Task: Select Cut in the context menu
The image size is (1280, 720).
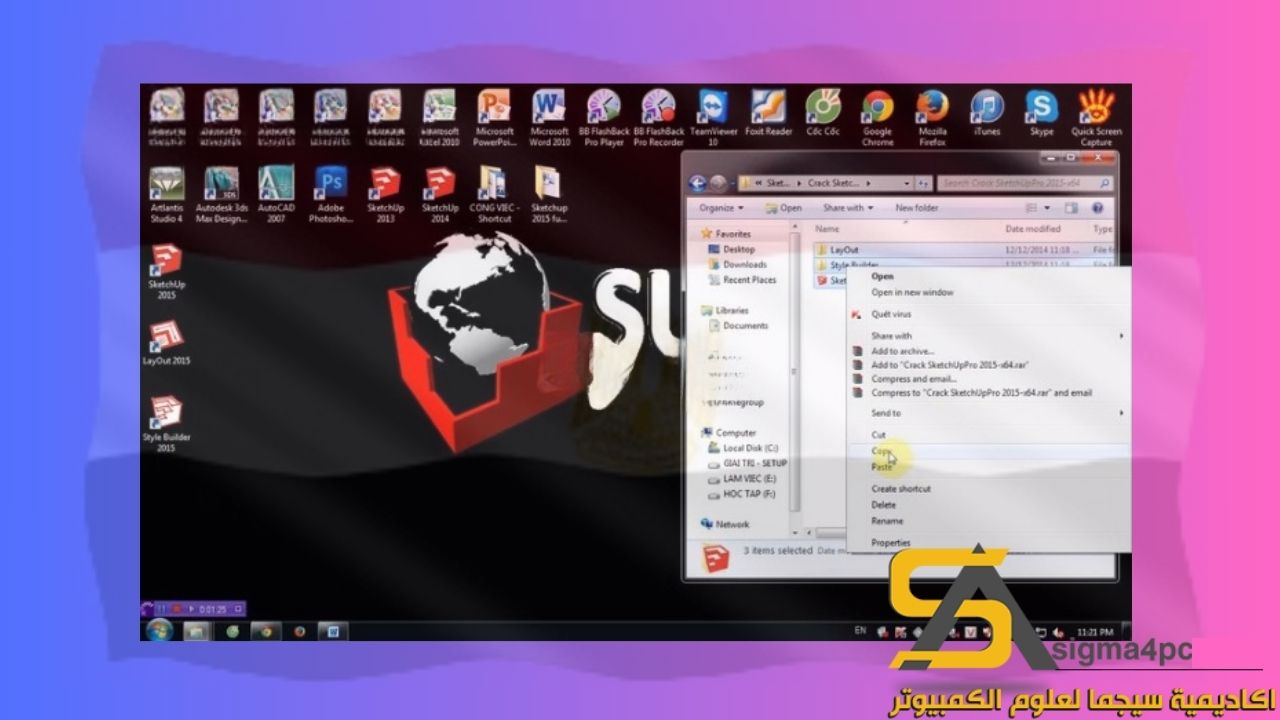Action: pyautogui.click(x=878, y=435)
